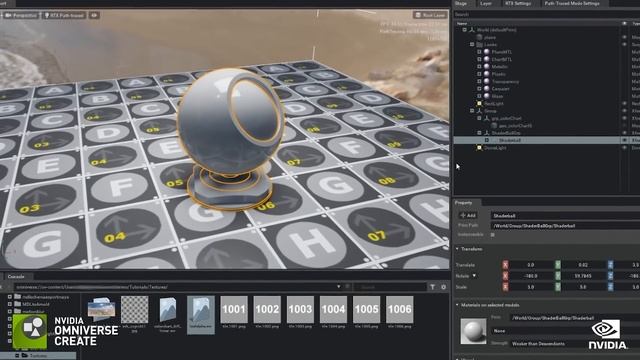Image resolution: width=640 pixels, height=360 pixels.
Task: Click the Glass material sphere icon
Action: [x=487, y=96]
